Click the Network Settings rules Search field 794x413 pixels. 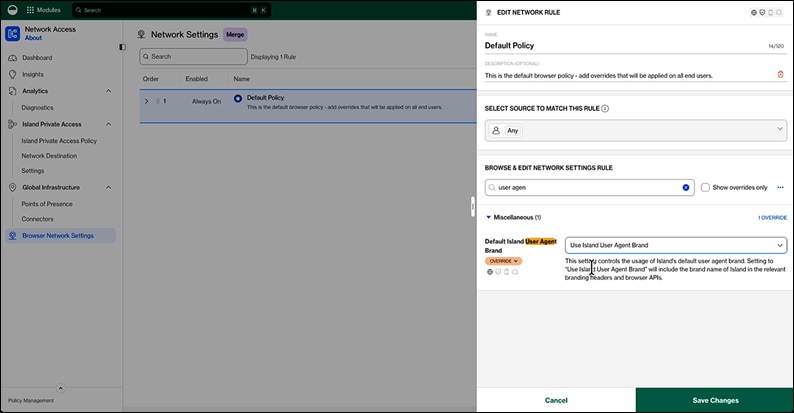click(x=193, y=57)
